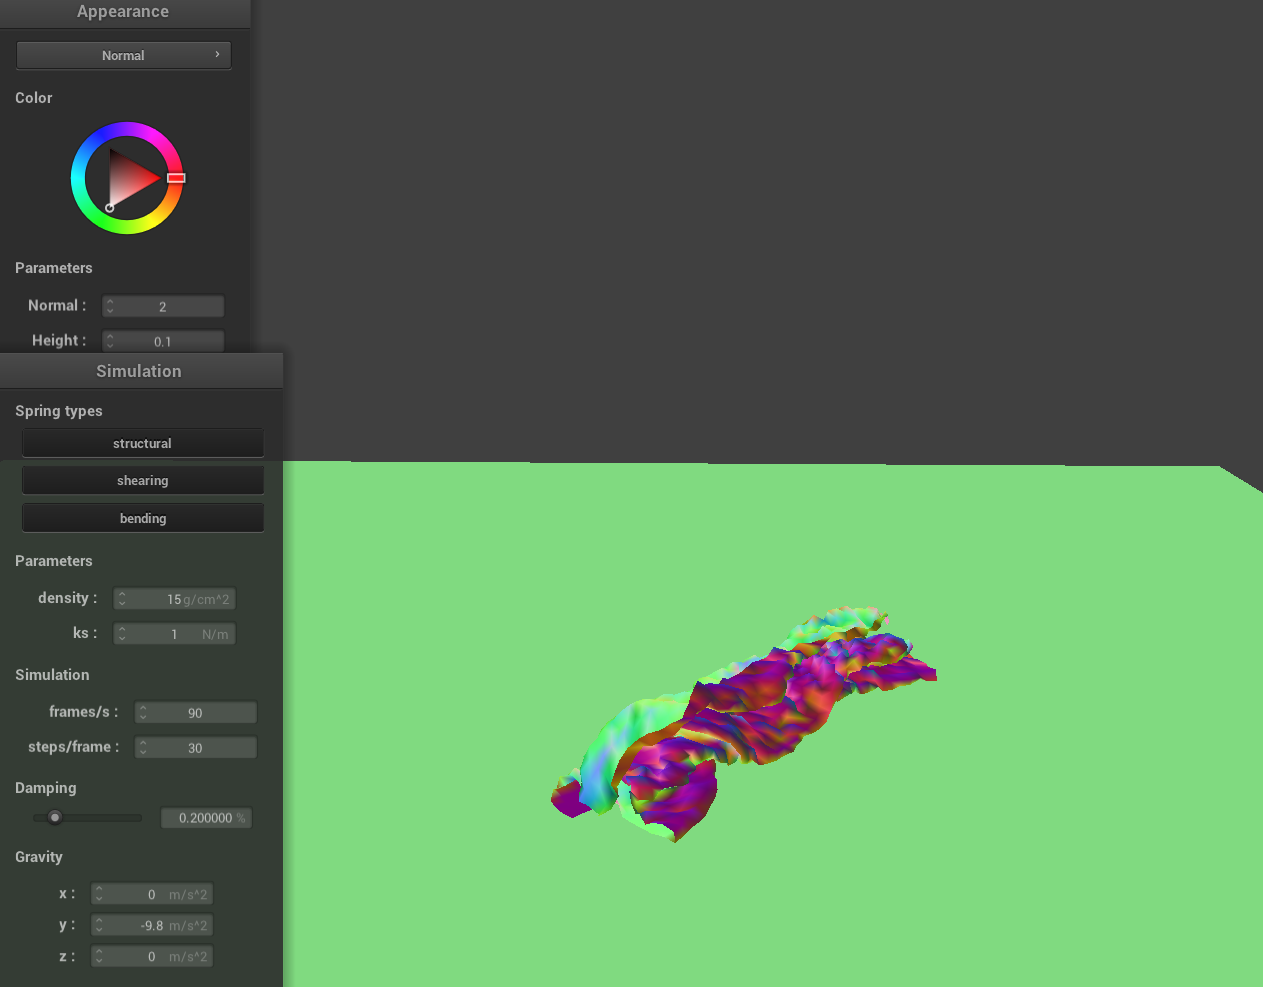The width and height of the screenshot is (1263, 987).
Task: Click the frames/s stepper arrows
Action: [x=143, y=713]
